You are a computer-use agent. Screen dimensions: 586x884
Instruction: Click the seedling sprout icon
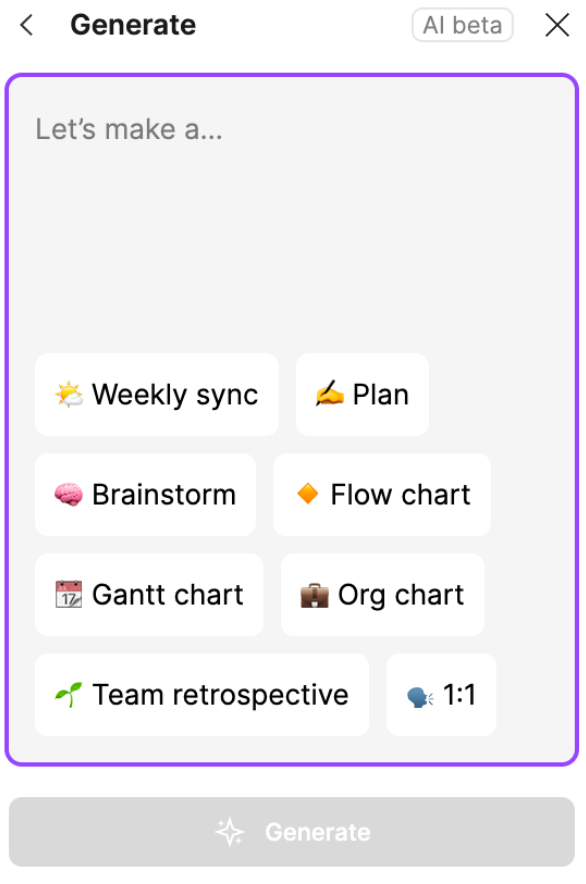tap(68, 695)
